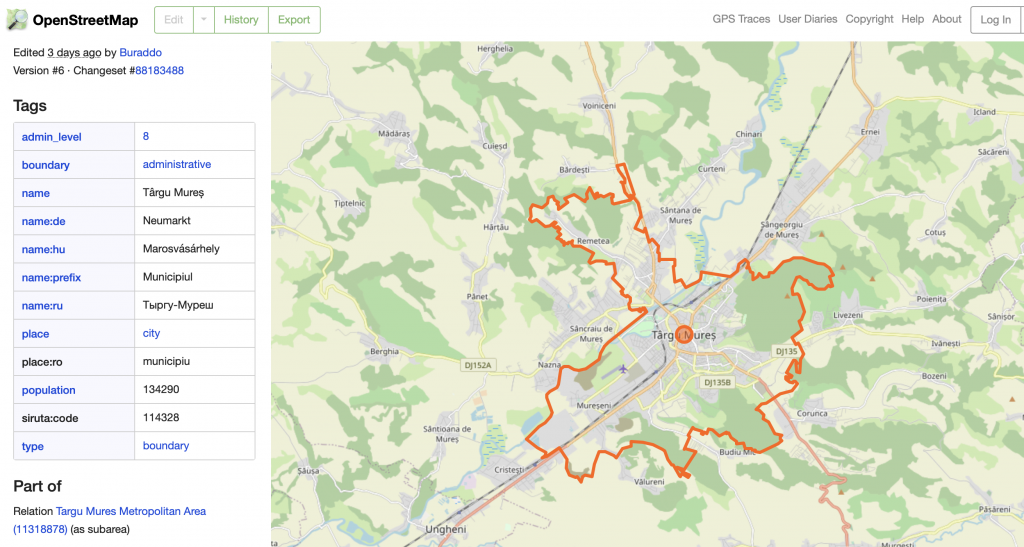The height and width of the screenshot is (547, 1024).
Task: Open admin_level value 8 link
Action: pyautogui.click(x=146, y=136)
